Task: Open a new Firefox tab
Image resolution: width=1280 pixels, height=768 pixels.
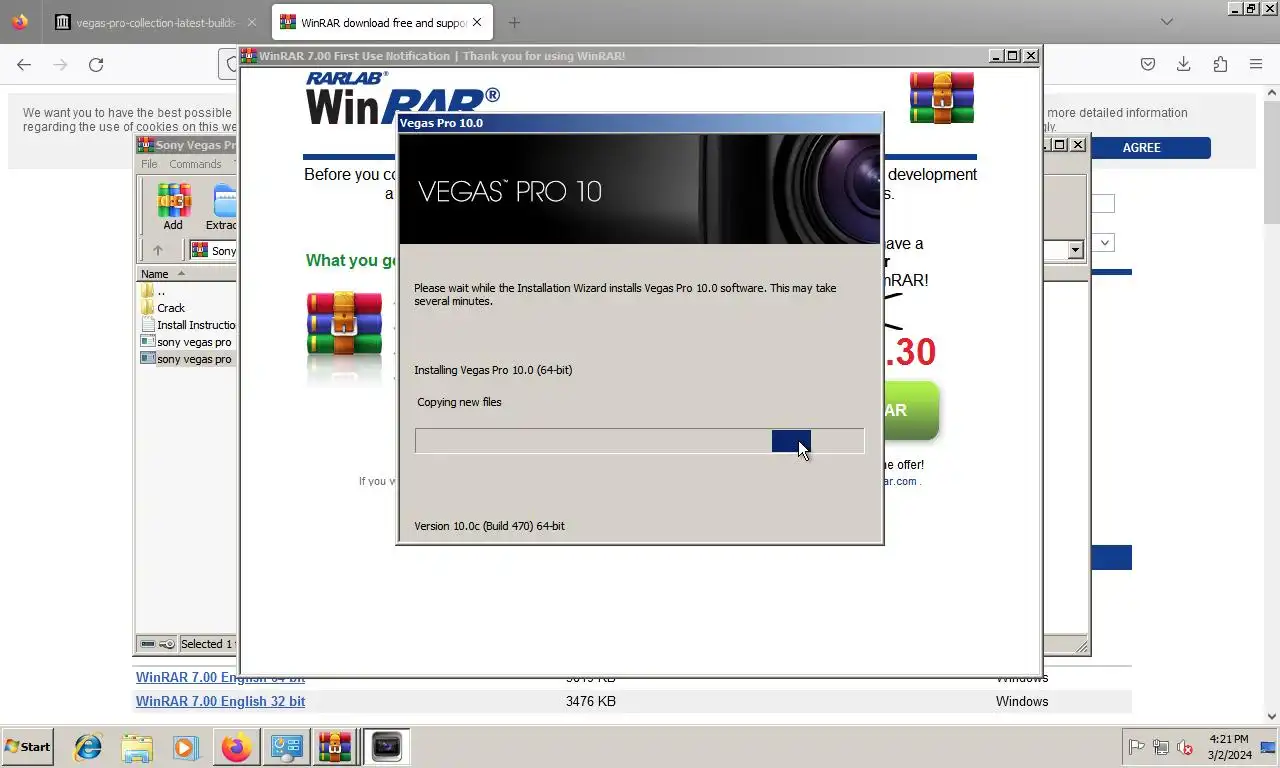Action: [514, 22]
